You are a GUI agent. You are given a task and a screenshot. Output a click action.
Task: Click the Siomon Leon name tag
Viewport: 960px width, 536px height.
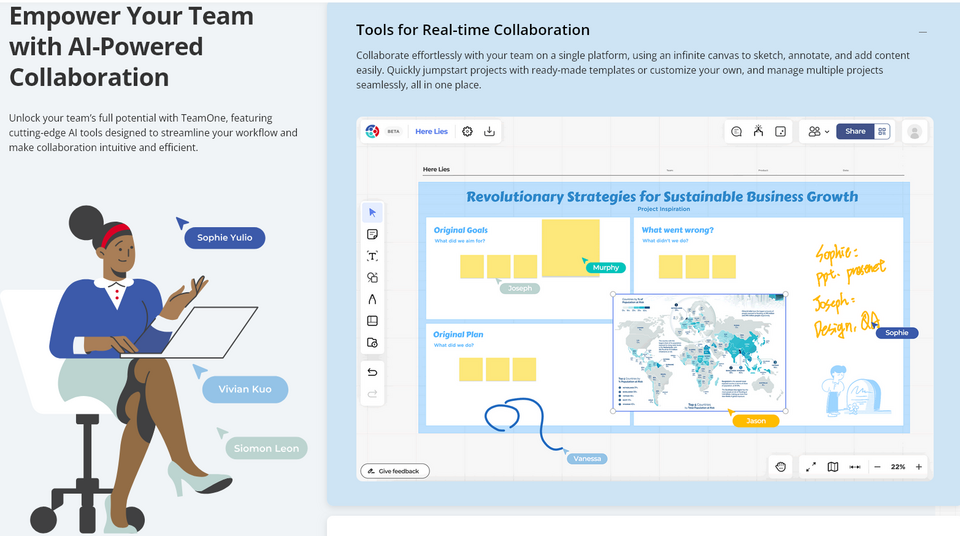(266, 448)
